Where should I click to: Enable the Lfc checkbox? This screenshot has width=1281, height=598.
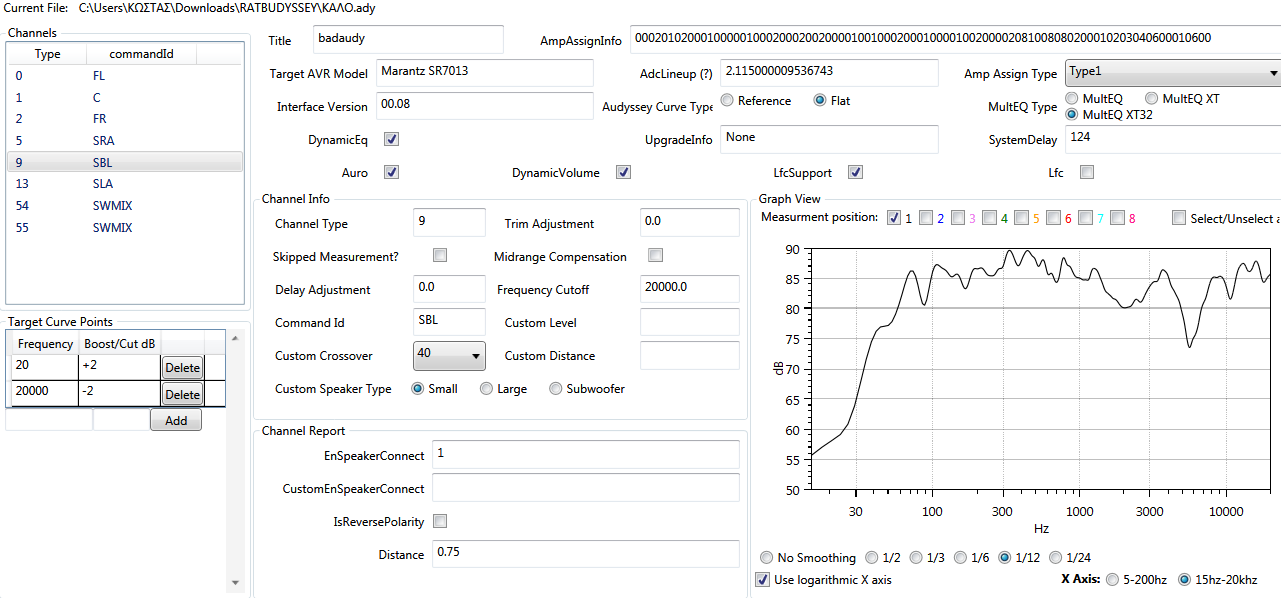pyautogui.click(x=1087, y=173)
